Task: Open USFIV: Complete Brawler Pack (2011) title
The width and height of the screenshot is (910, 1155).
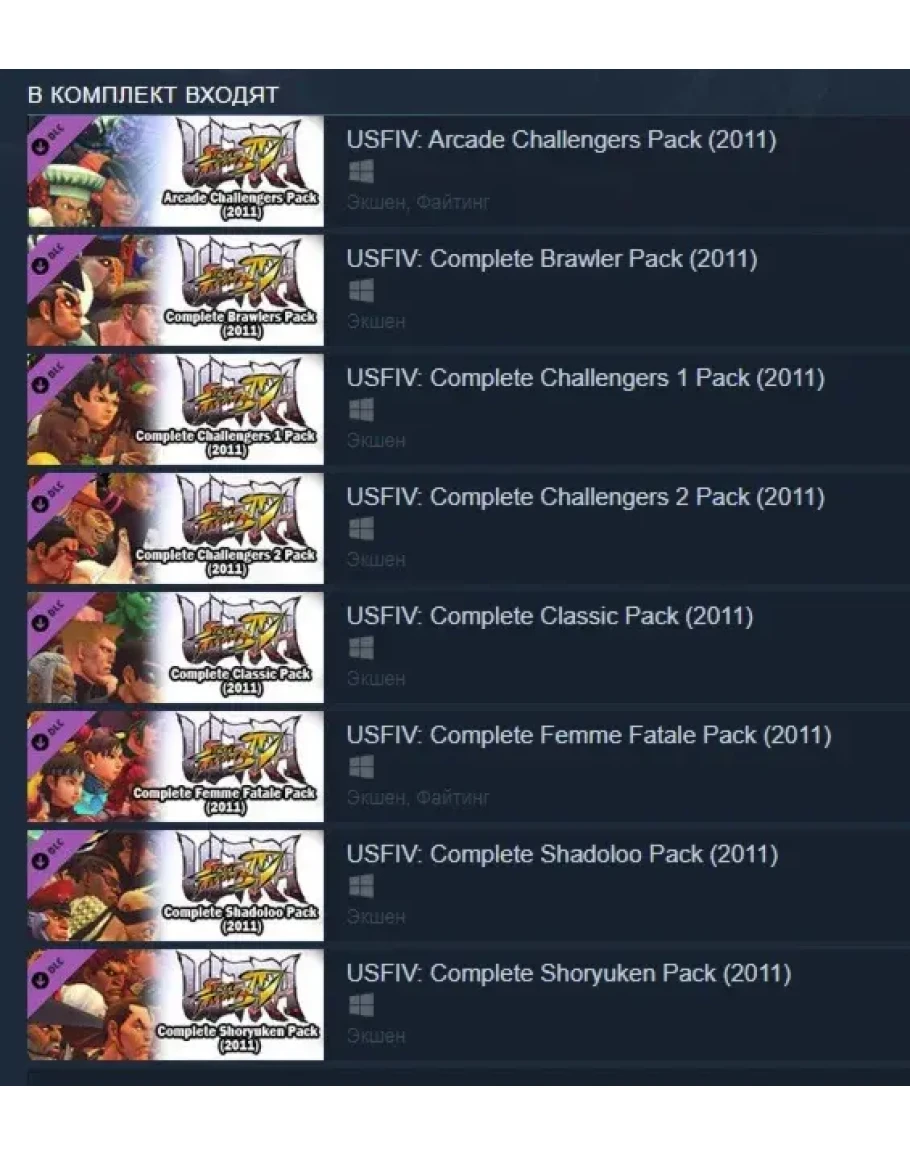Action: pyautogui.click(x=552, y=259)
